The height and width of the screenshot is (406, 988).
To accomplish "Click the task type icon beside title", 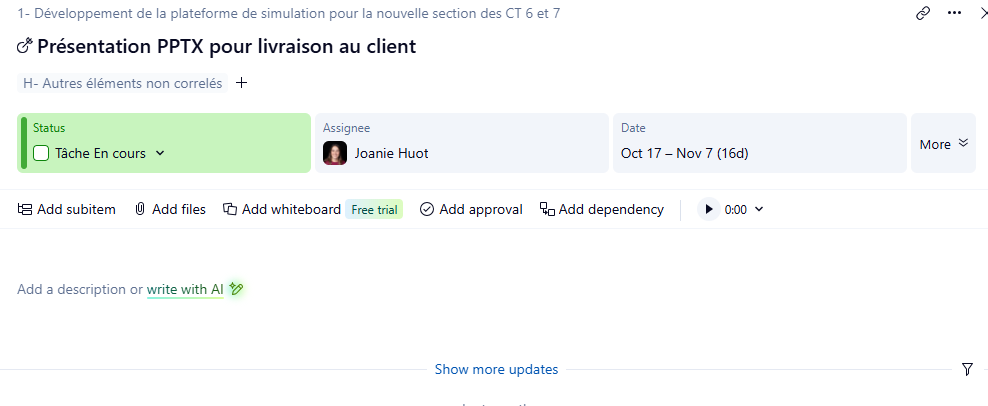I will point(26,46).
